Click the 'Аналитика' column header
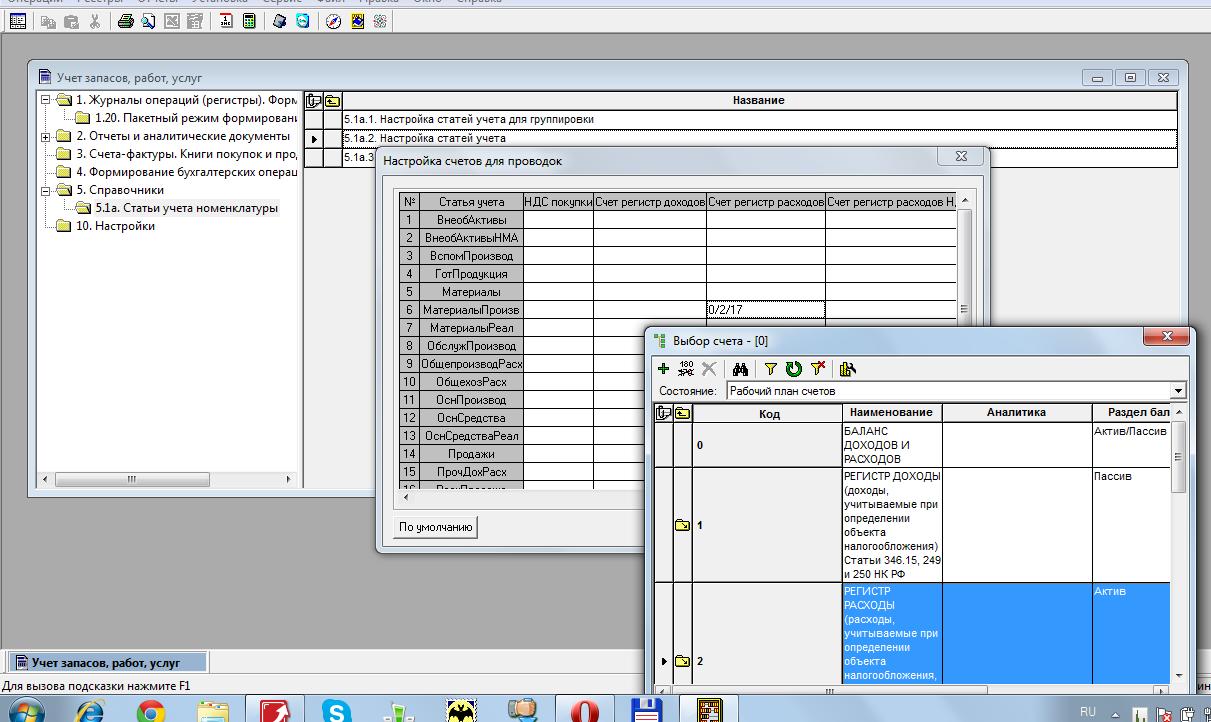Image resolution: width=1211 pixels, height=722 pixels. 1016,412
